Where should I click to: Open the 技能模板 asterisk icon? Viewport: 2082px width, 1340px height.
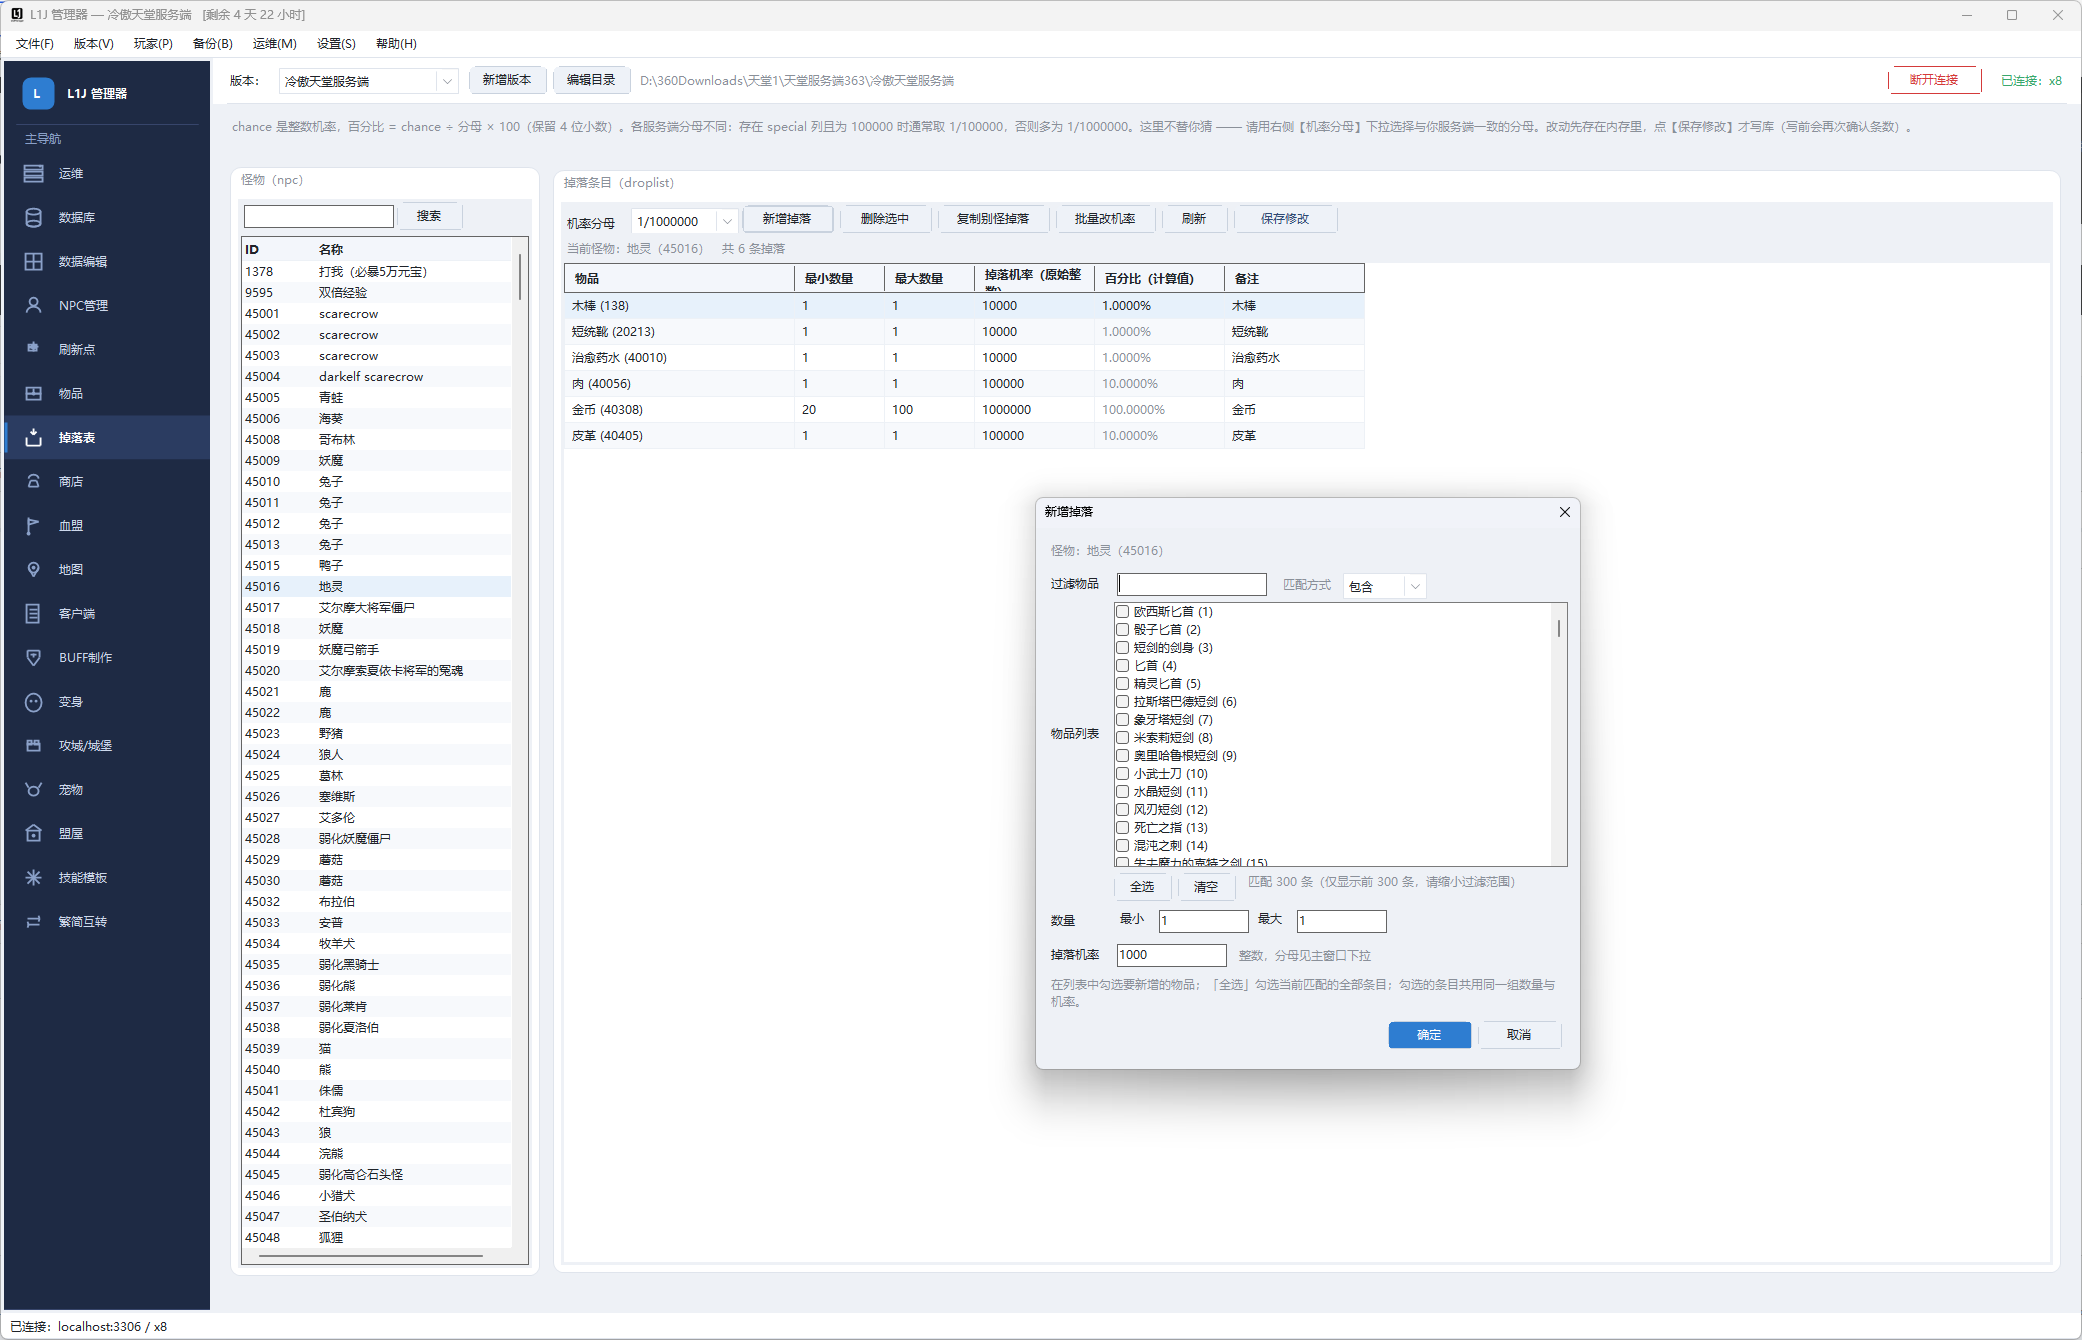point(34,878)
